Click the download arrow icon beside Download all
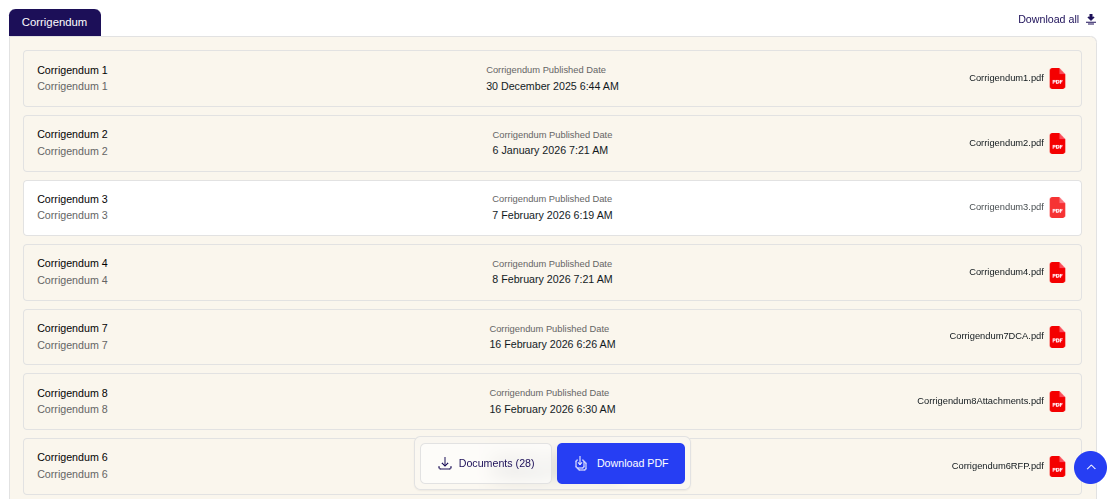 pos(1091,19)
